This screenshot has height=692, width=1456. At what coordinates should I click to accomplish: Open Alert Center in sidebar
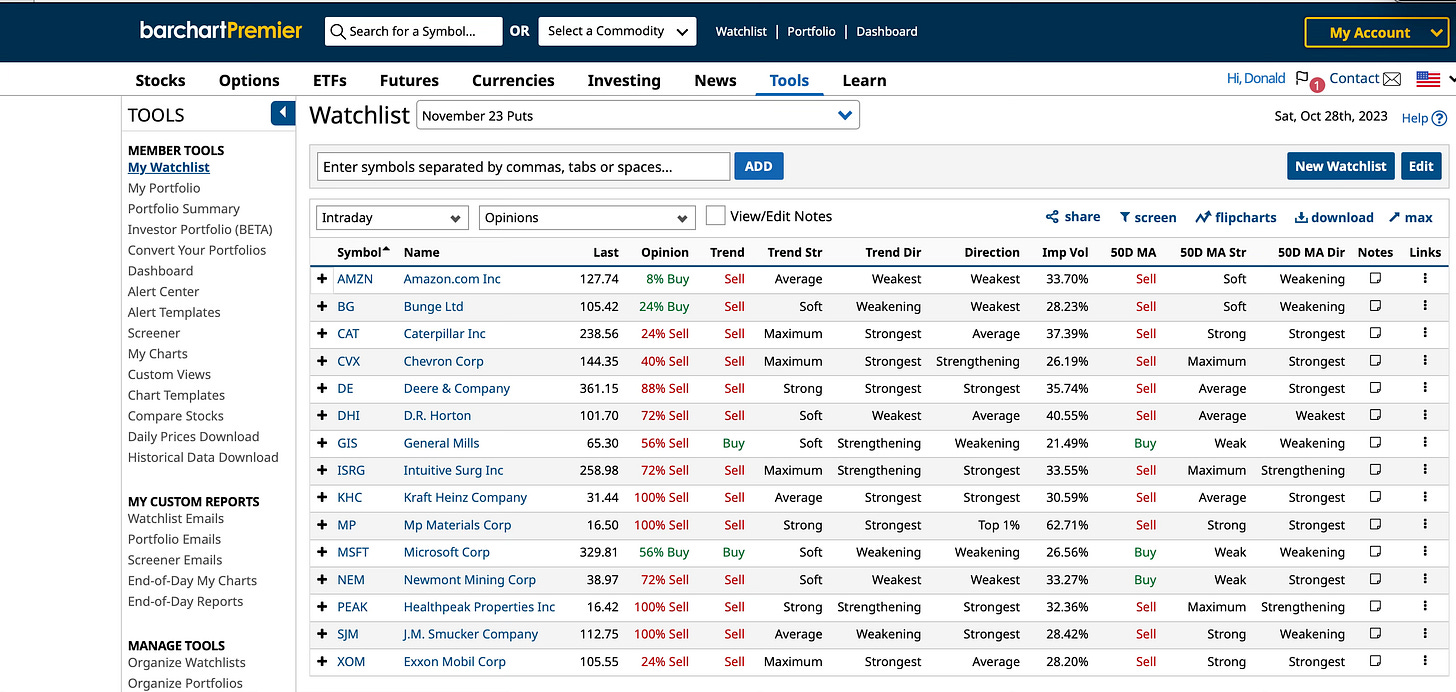tap(163, 291)
